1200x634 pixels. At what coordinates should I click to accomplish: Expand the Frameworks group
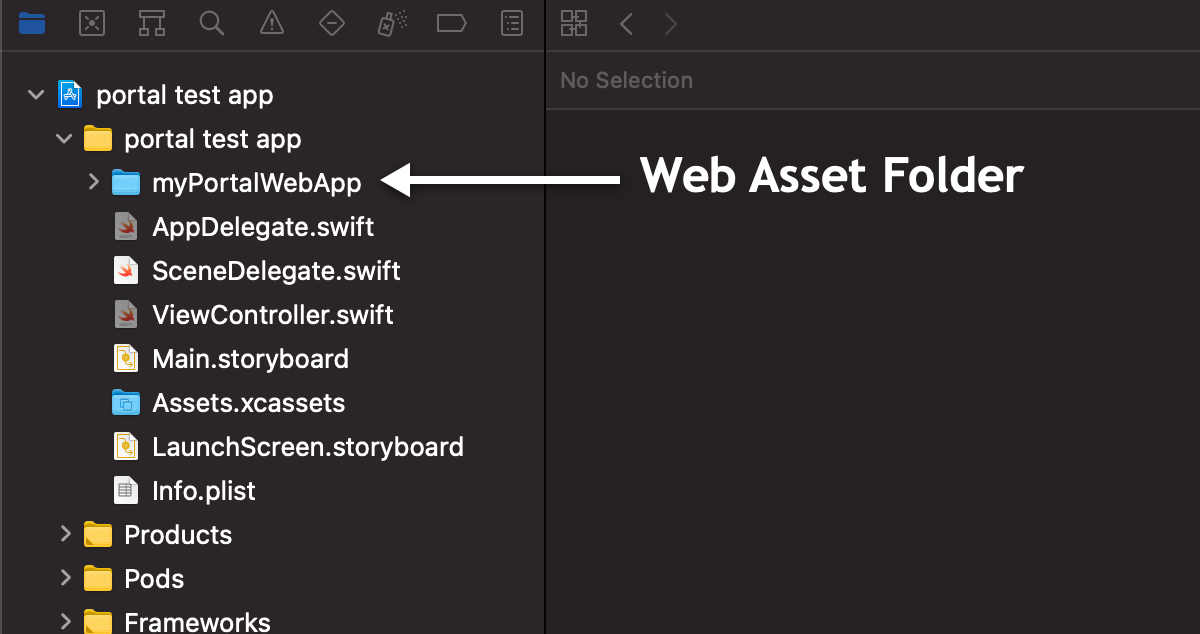(x=65, y=621)
